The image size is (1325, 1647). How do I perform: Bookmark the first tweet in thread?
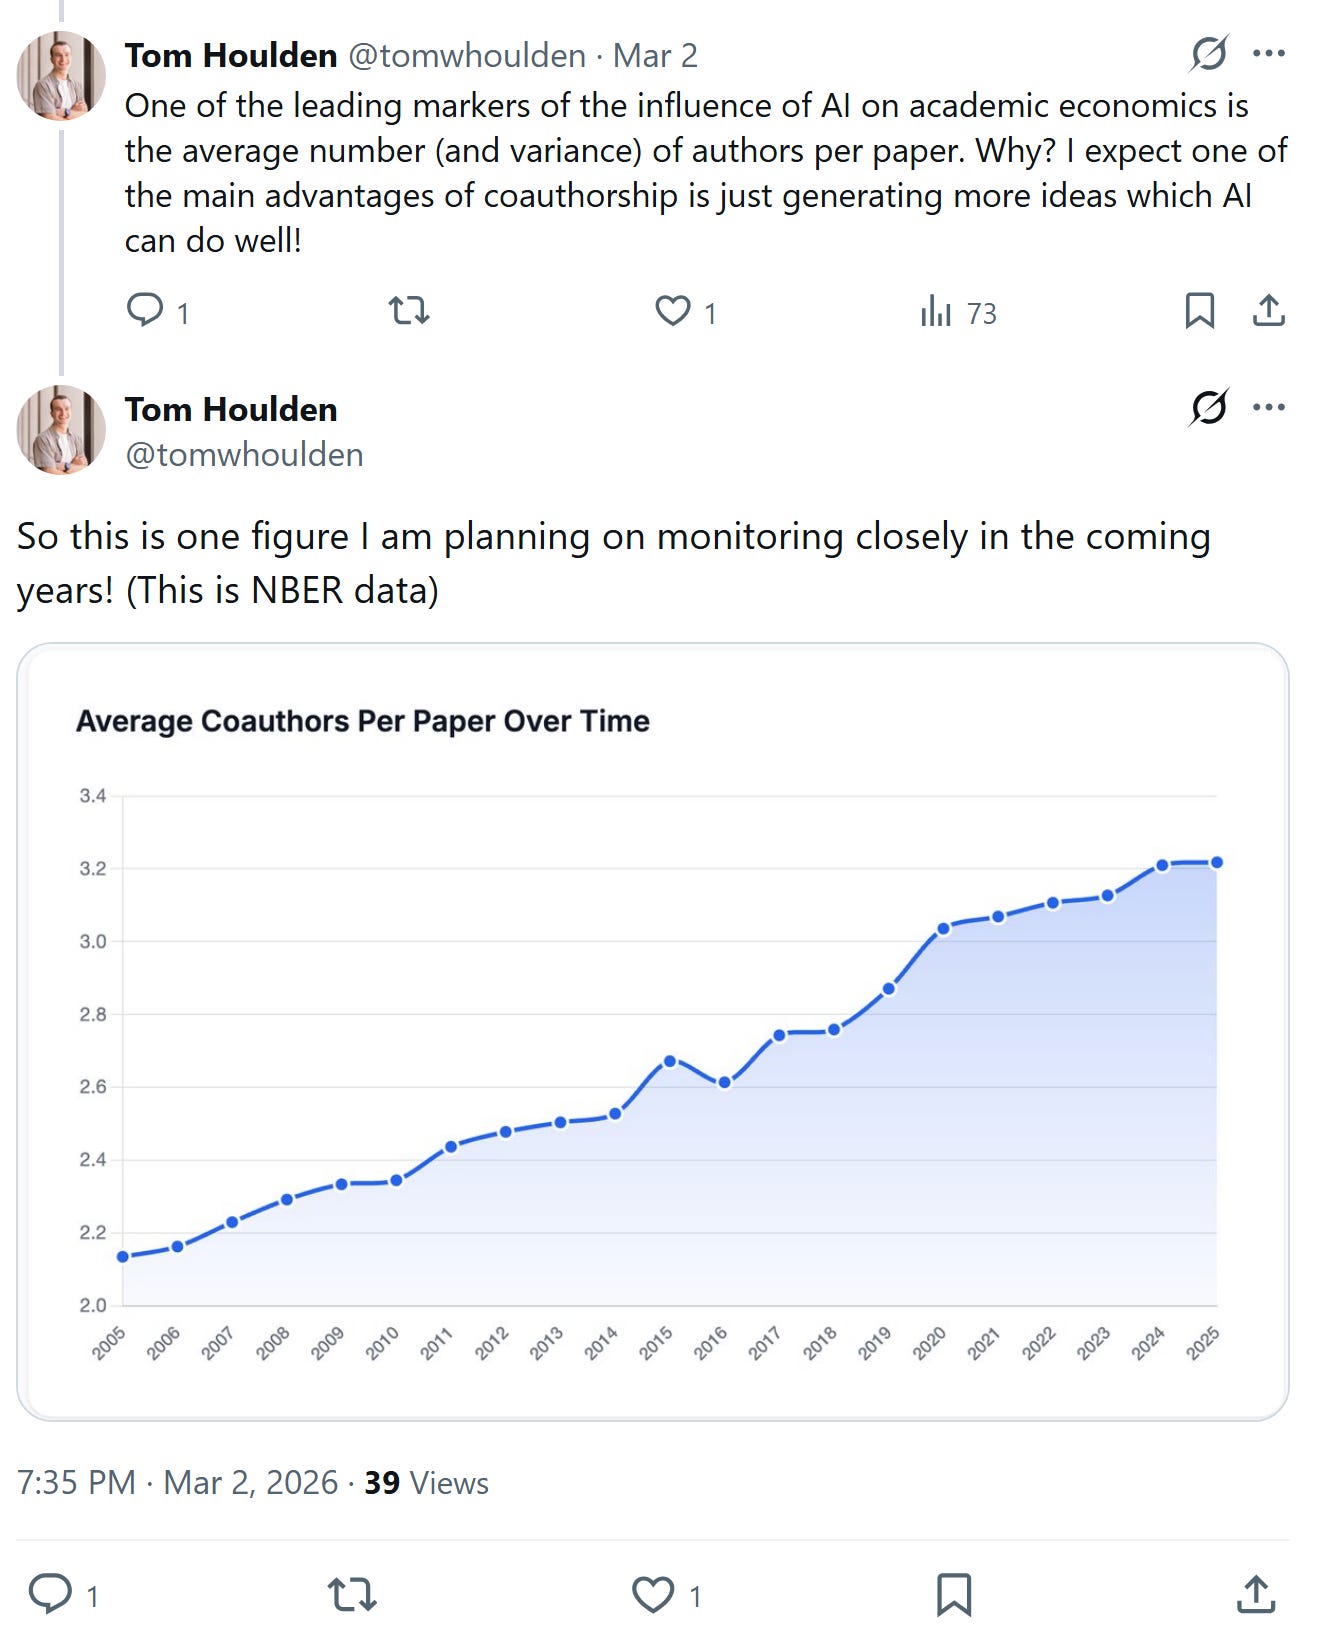coord(1199,311)
